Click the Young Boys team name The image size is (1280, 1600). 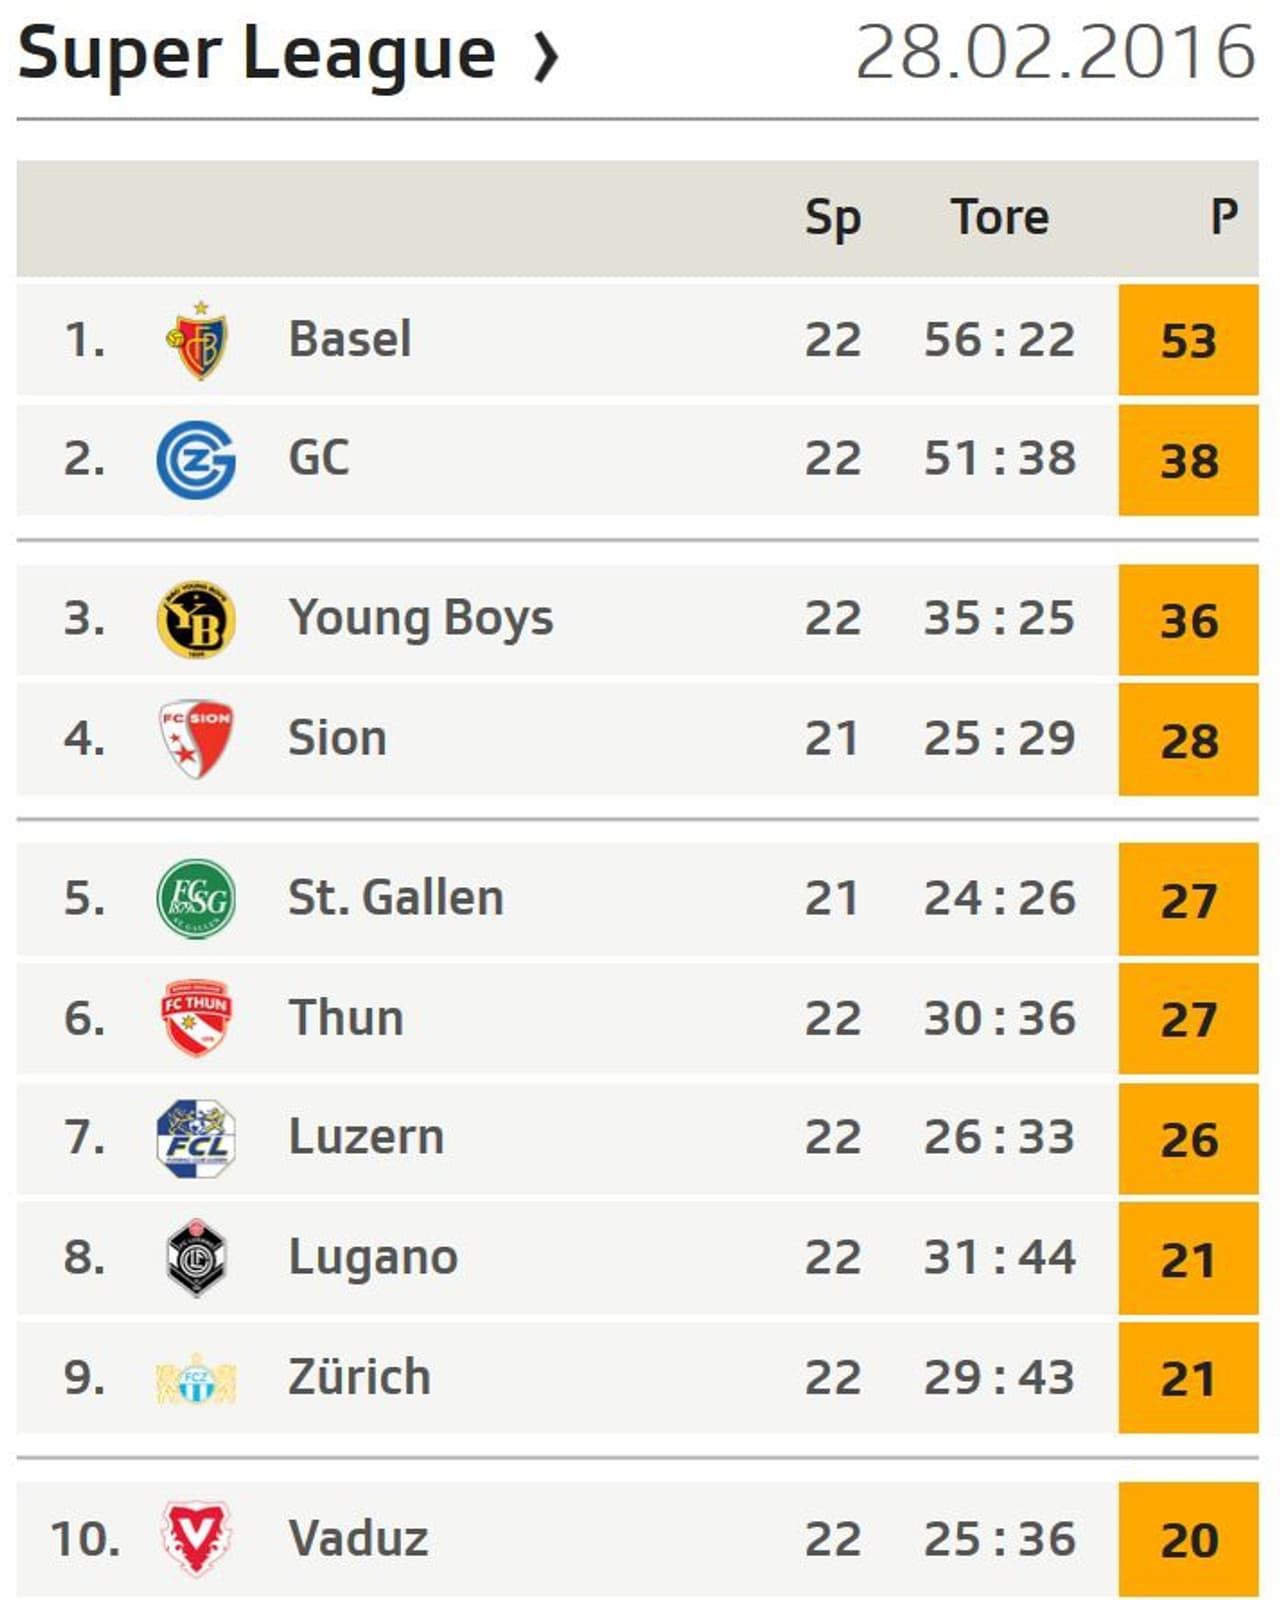point(421,618)
